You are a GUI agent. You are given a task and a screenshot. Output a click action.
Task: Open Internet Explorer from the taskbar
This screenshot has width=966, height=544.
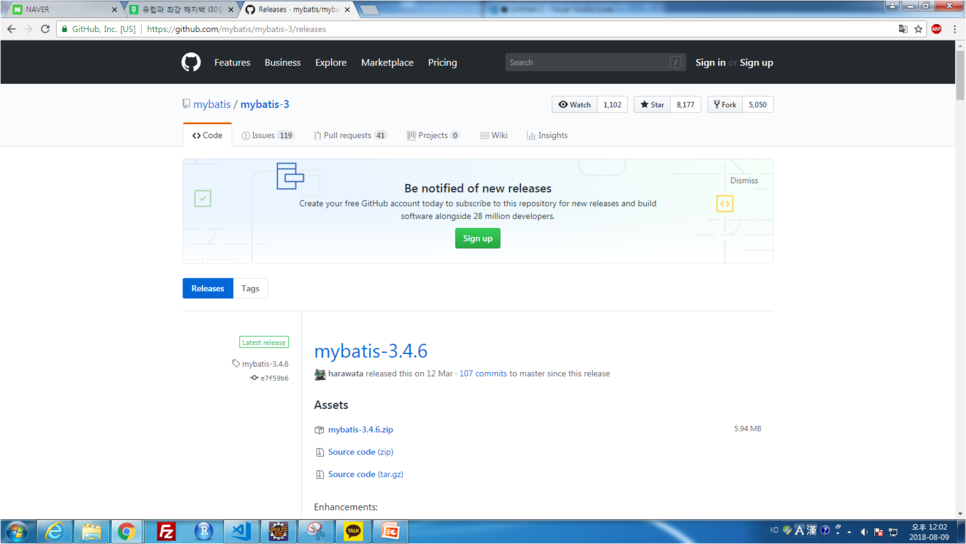(x=54, y=531)
